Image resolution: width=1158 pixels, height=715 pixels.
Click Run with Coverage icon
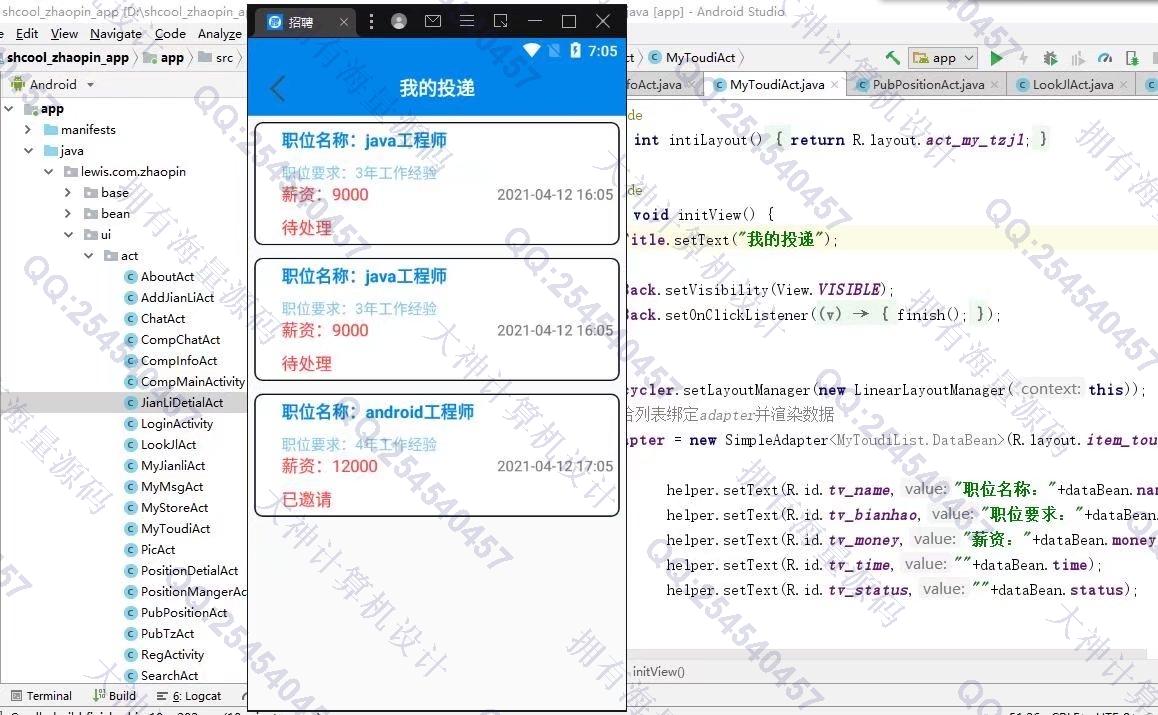click(1078, 58)
